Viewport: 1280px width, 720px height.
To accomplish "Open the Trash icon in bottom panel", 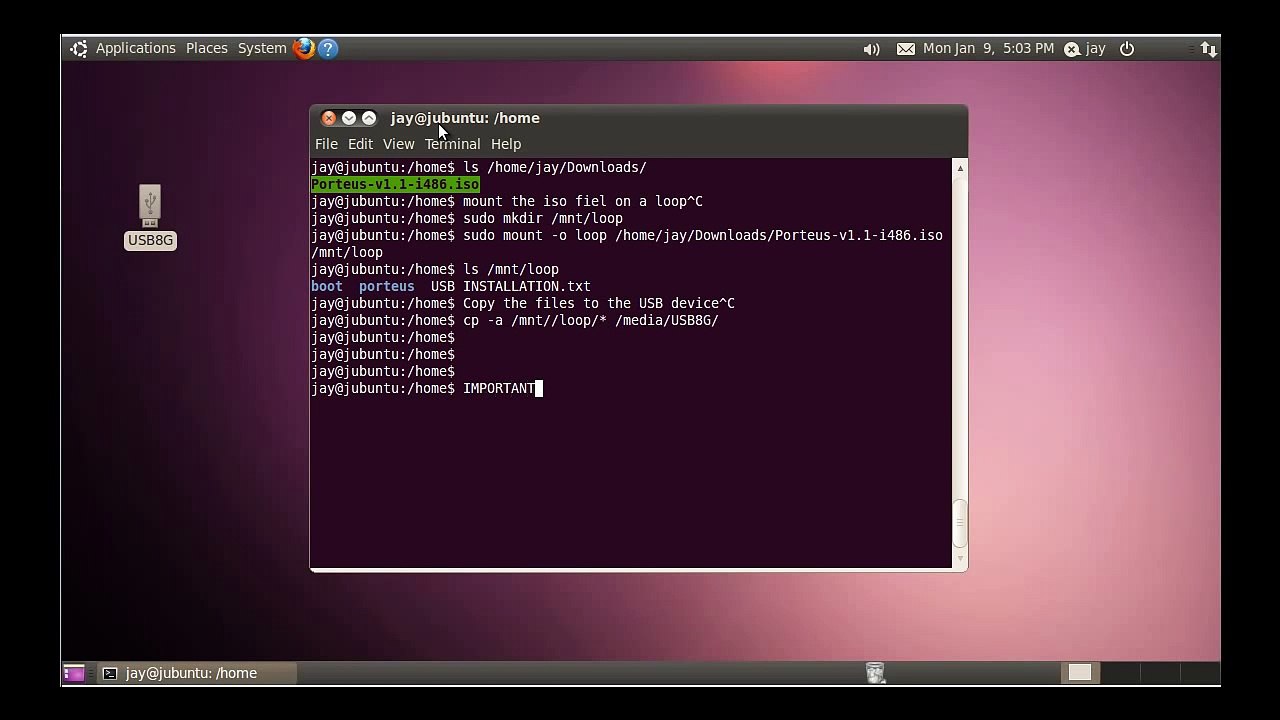I will pyautogui.click(x=876, y=673).
